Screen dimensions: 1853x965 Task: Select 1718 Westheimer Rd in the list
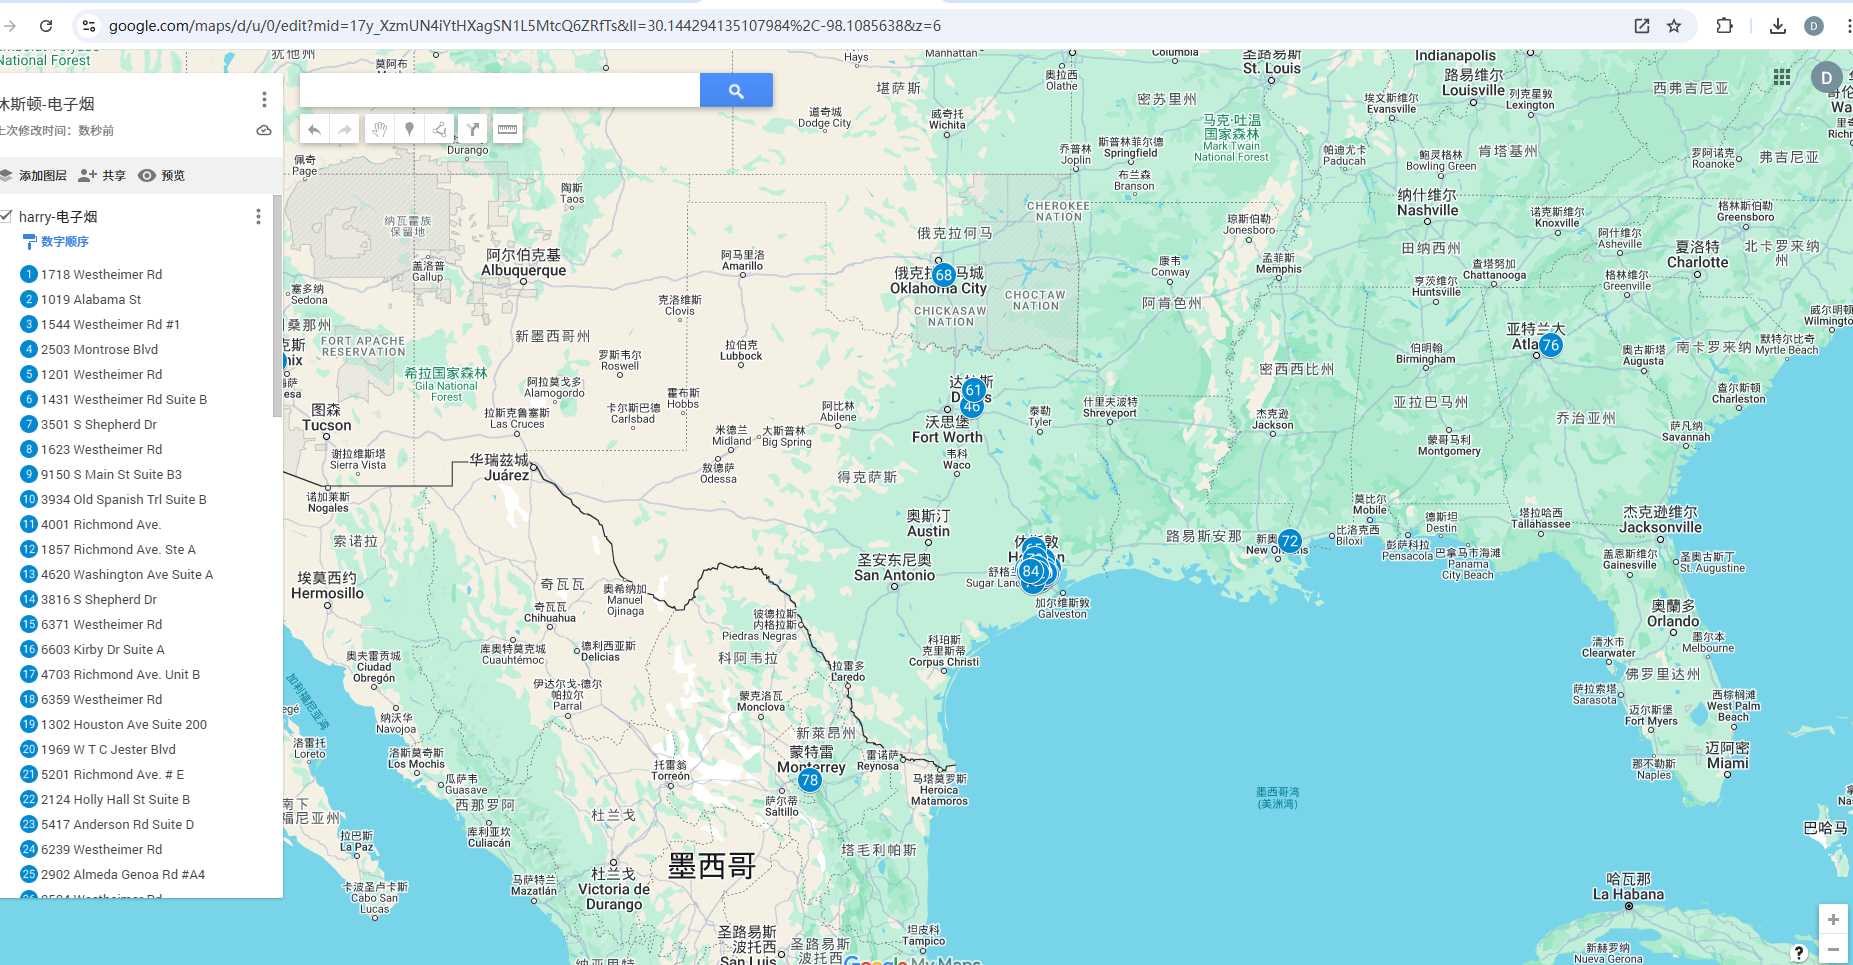coord(101,274)
